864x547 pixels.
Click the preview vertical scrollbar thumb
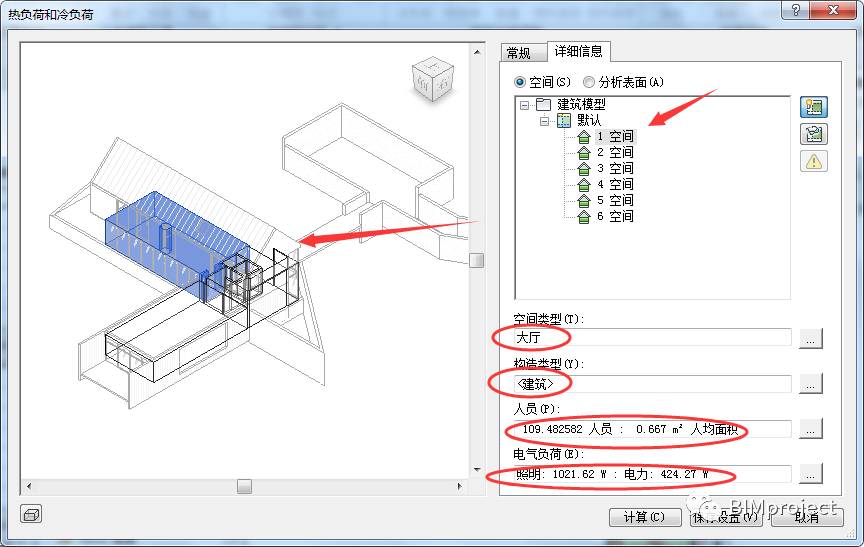tap(477, 260)
